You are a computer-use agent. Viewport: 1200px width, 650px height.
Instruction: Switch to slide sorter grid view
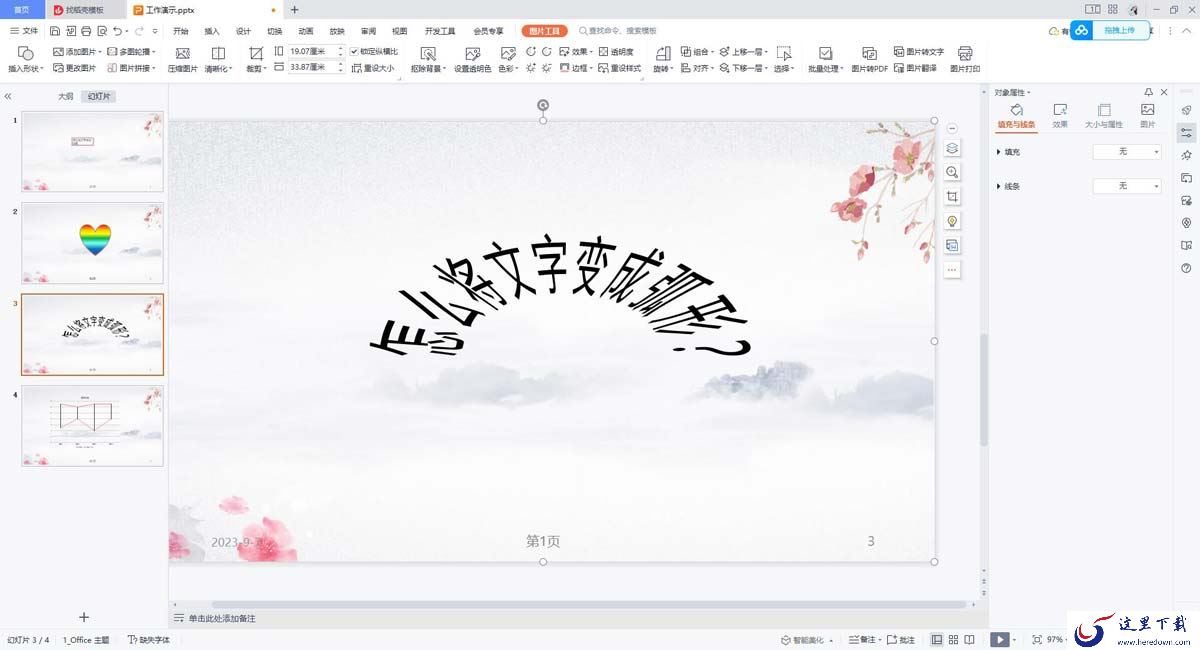[954, 639]
